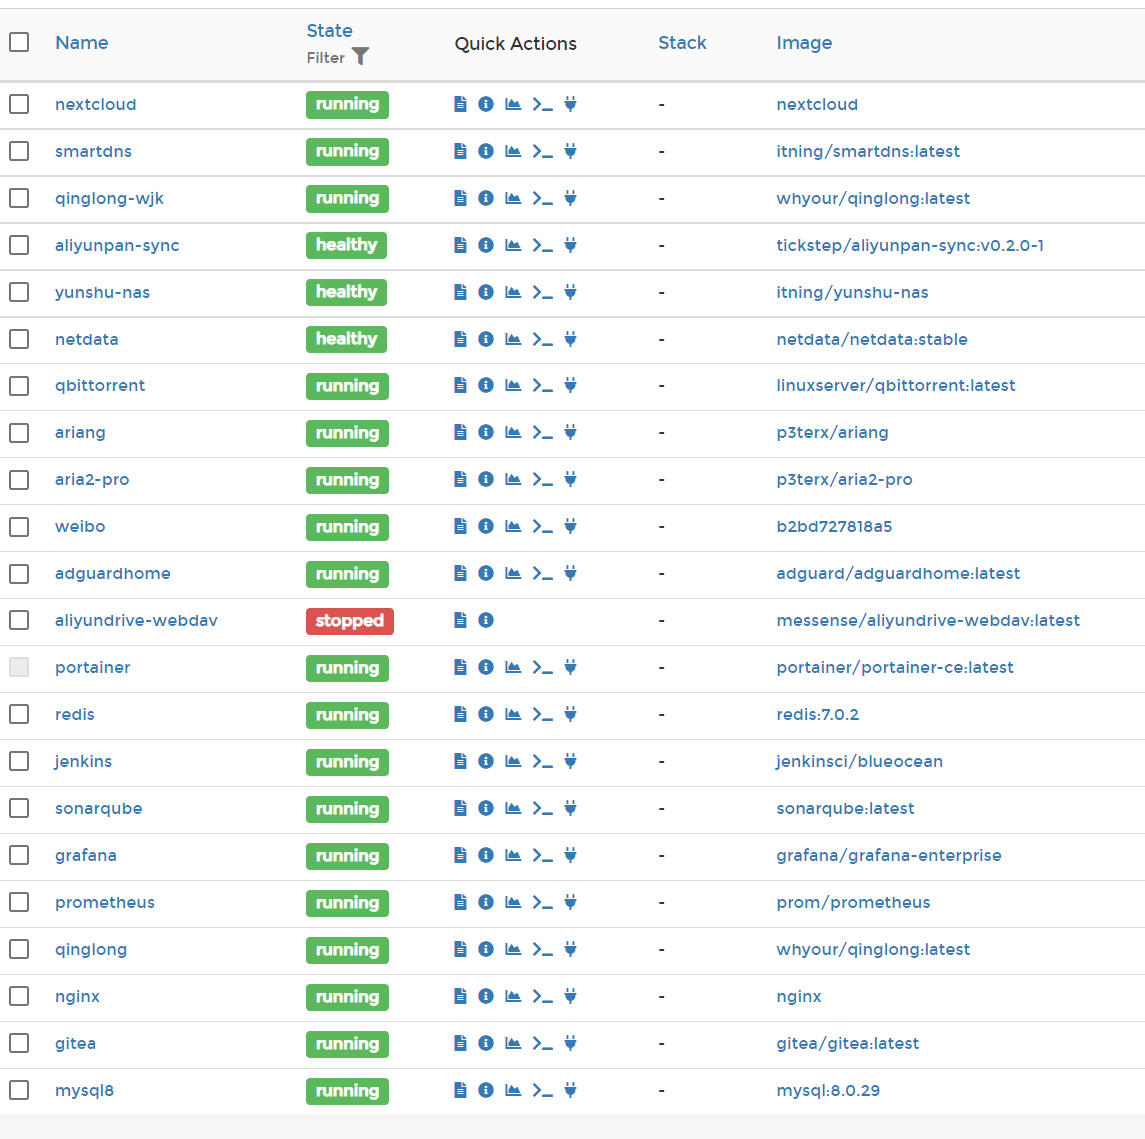Tick the aliyunpan-sync row checkbox
Screen dimensions: 1145x1139
[19, 245]
